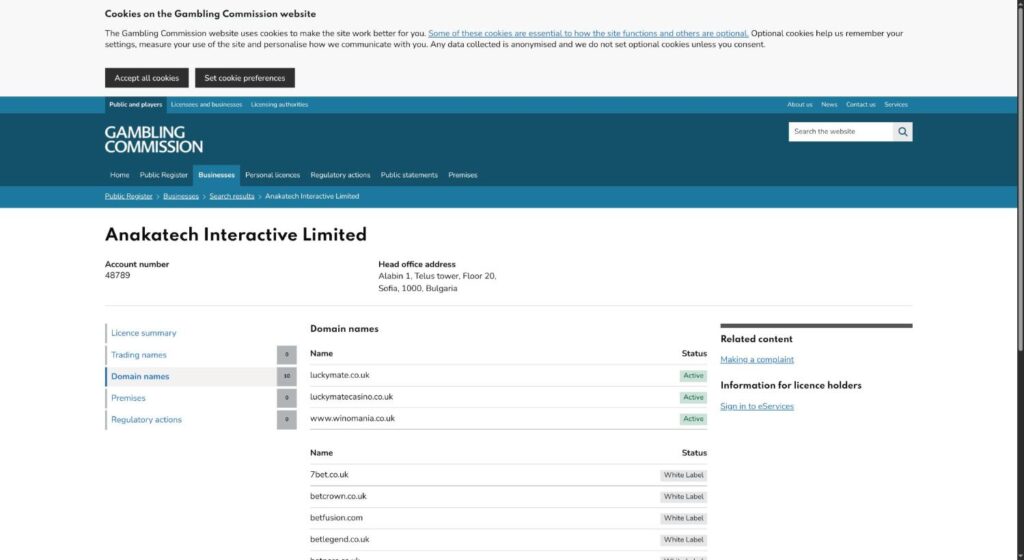Screen dimensions: 1024x560
Task: Open Regulatory actions in sidebar list
Action: [x=146, y=420]
